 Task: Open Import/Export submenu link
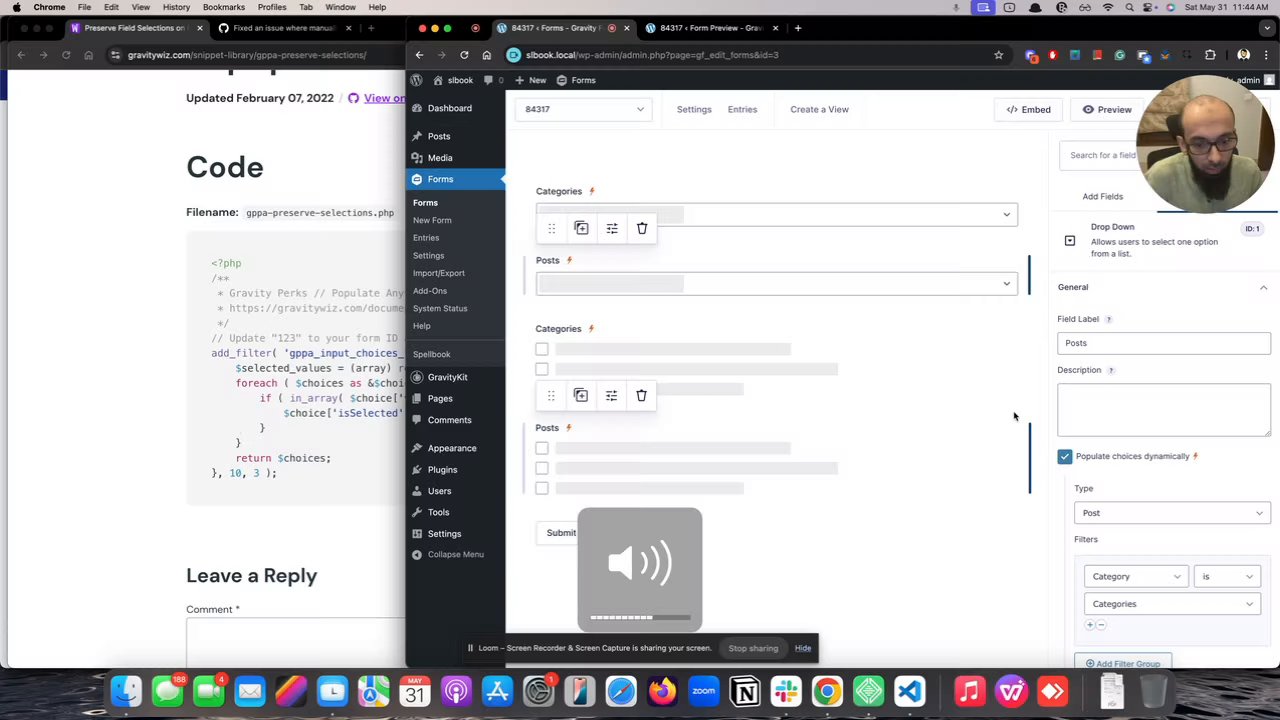tap(438, 273)
